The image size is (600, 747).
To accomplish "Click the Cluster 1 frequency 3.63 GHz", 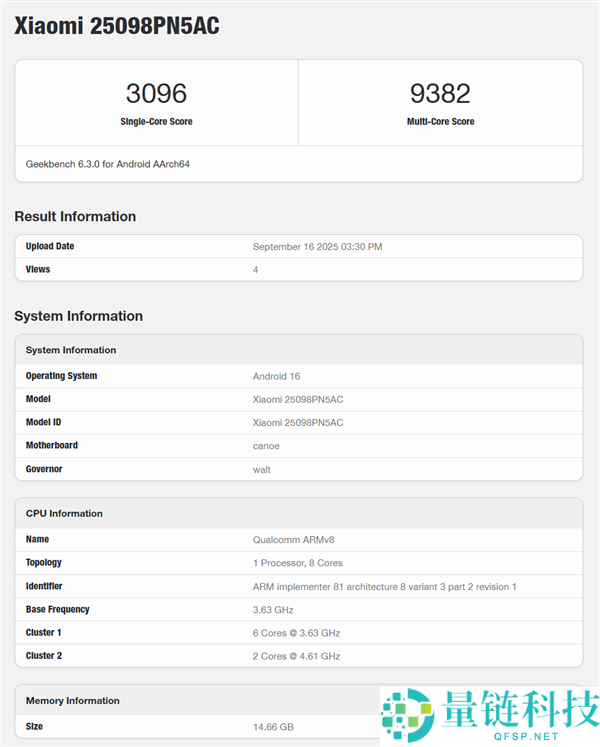I will tap(296, 633).
